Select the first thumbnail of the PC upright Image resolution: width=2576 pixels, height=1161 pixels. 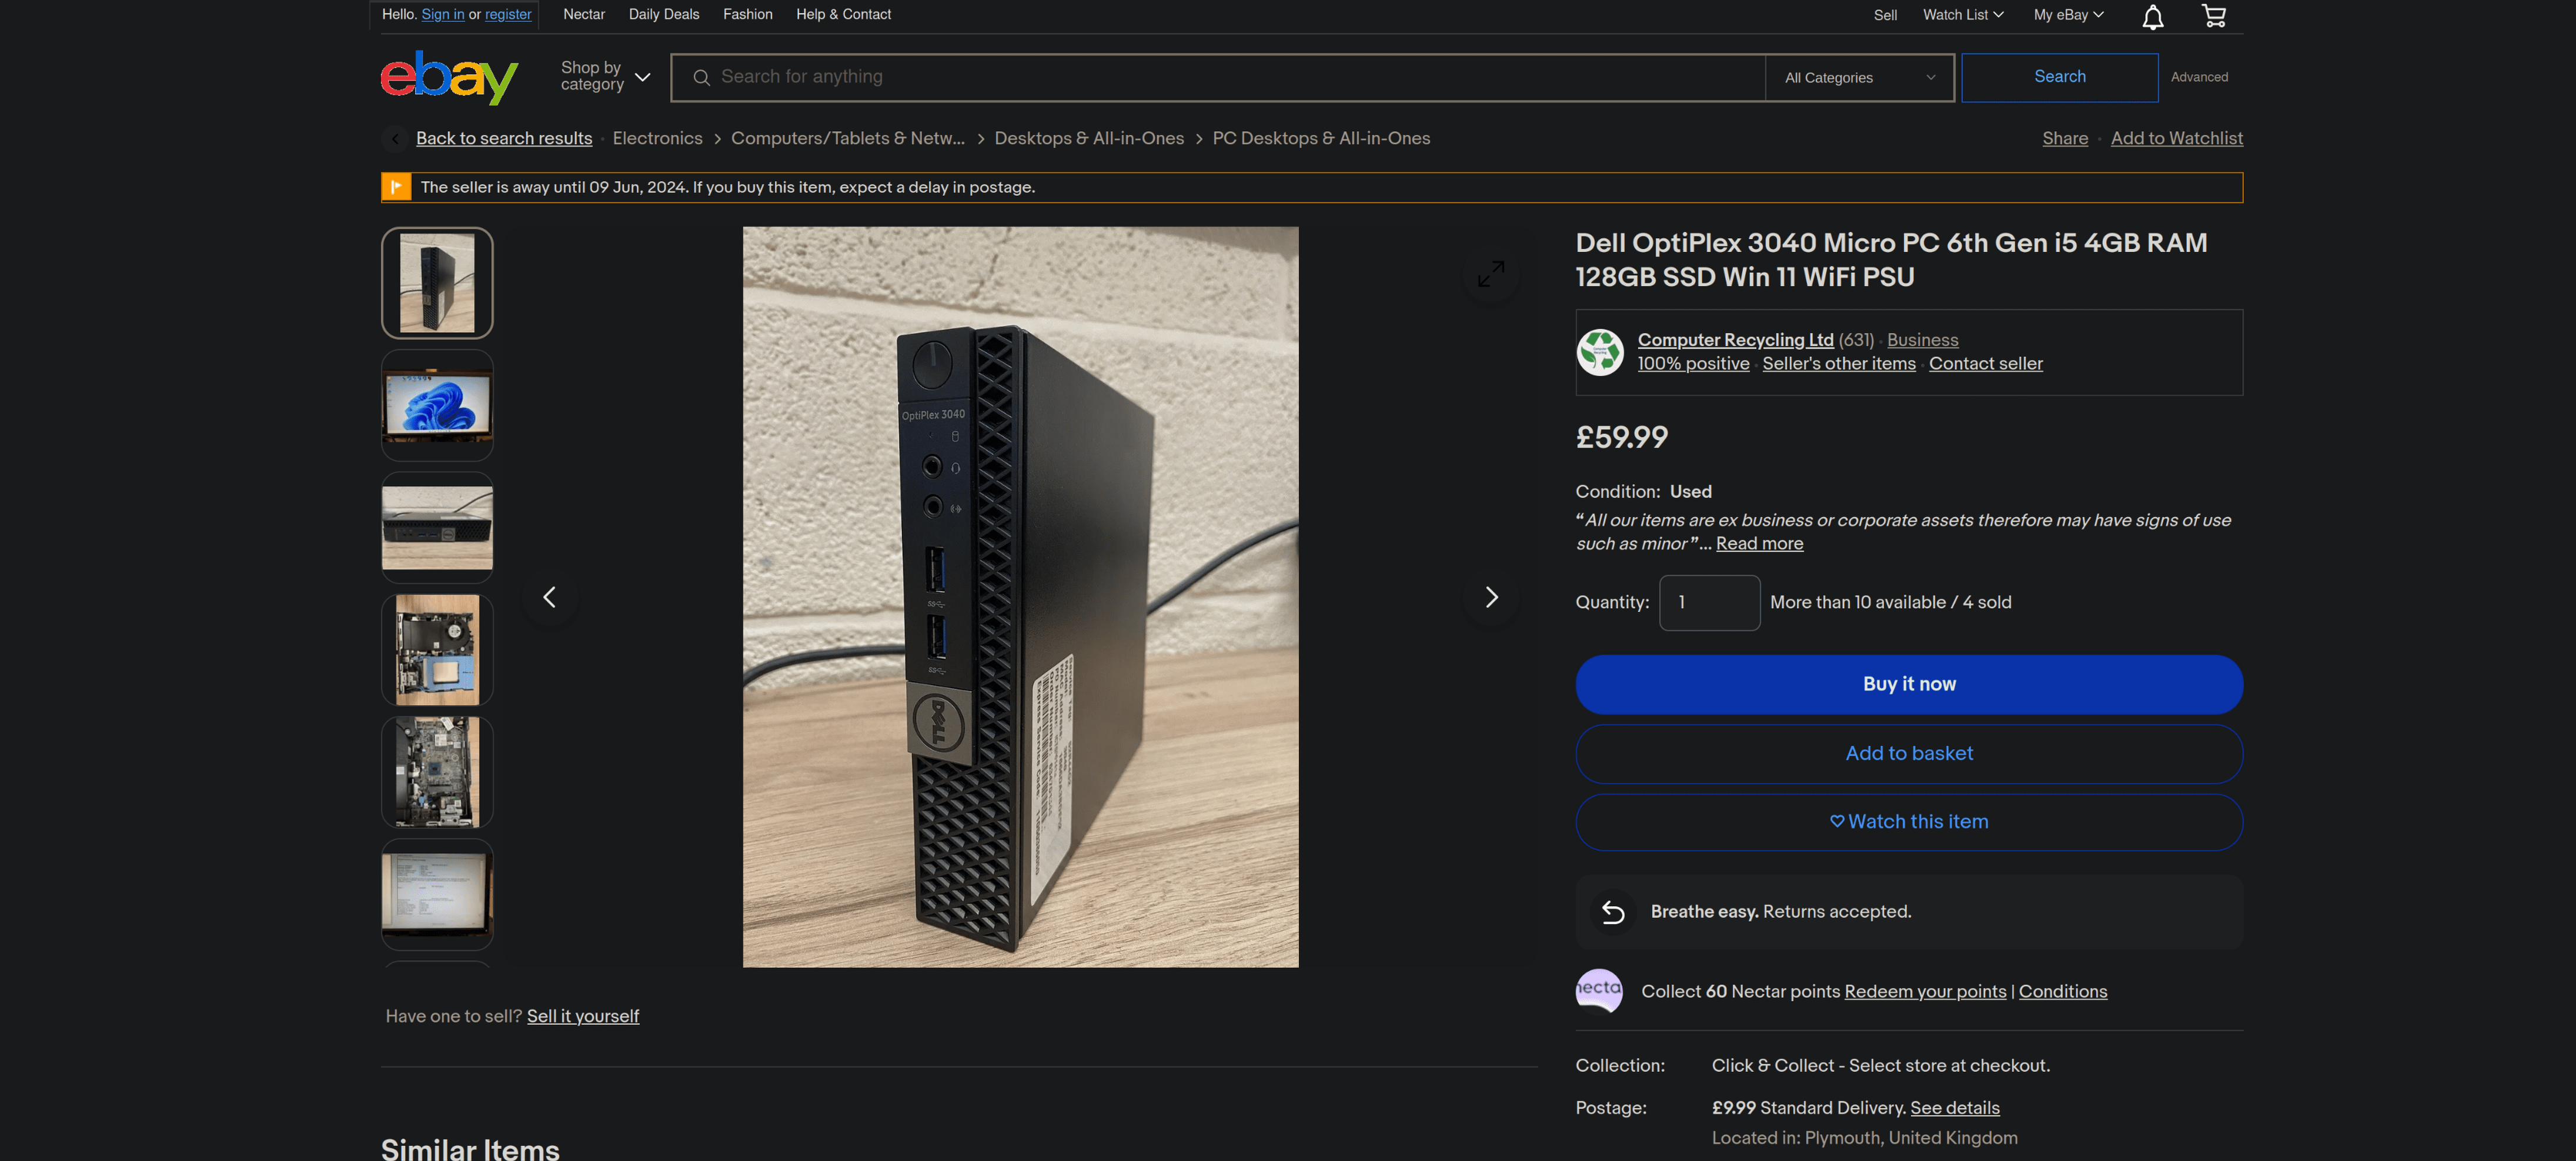tap(437, 283)
